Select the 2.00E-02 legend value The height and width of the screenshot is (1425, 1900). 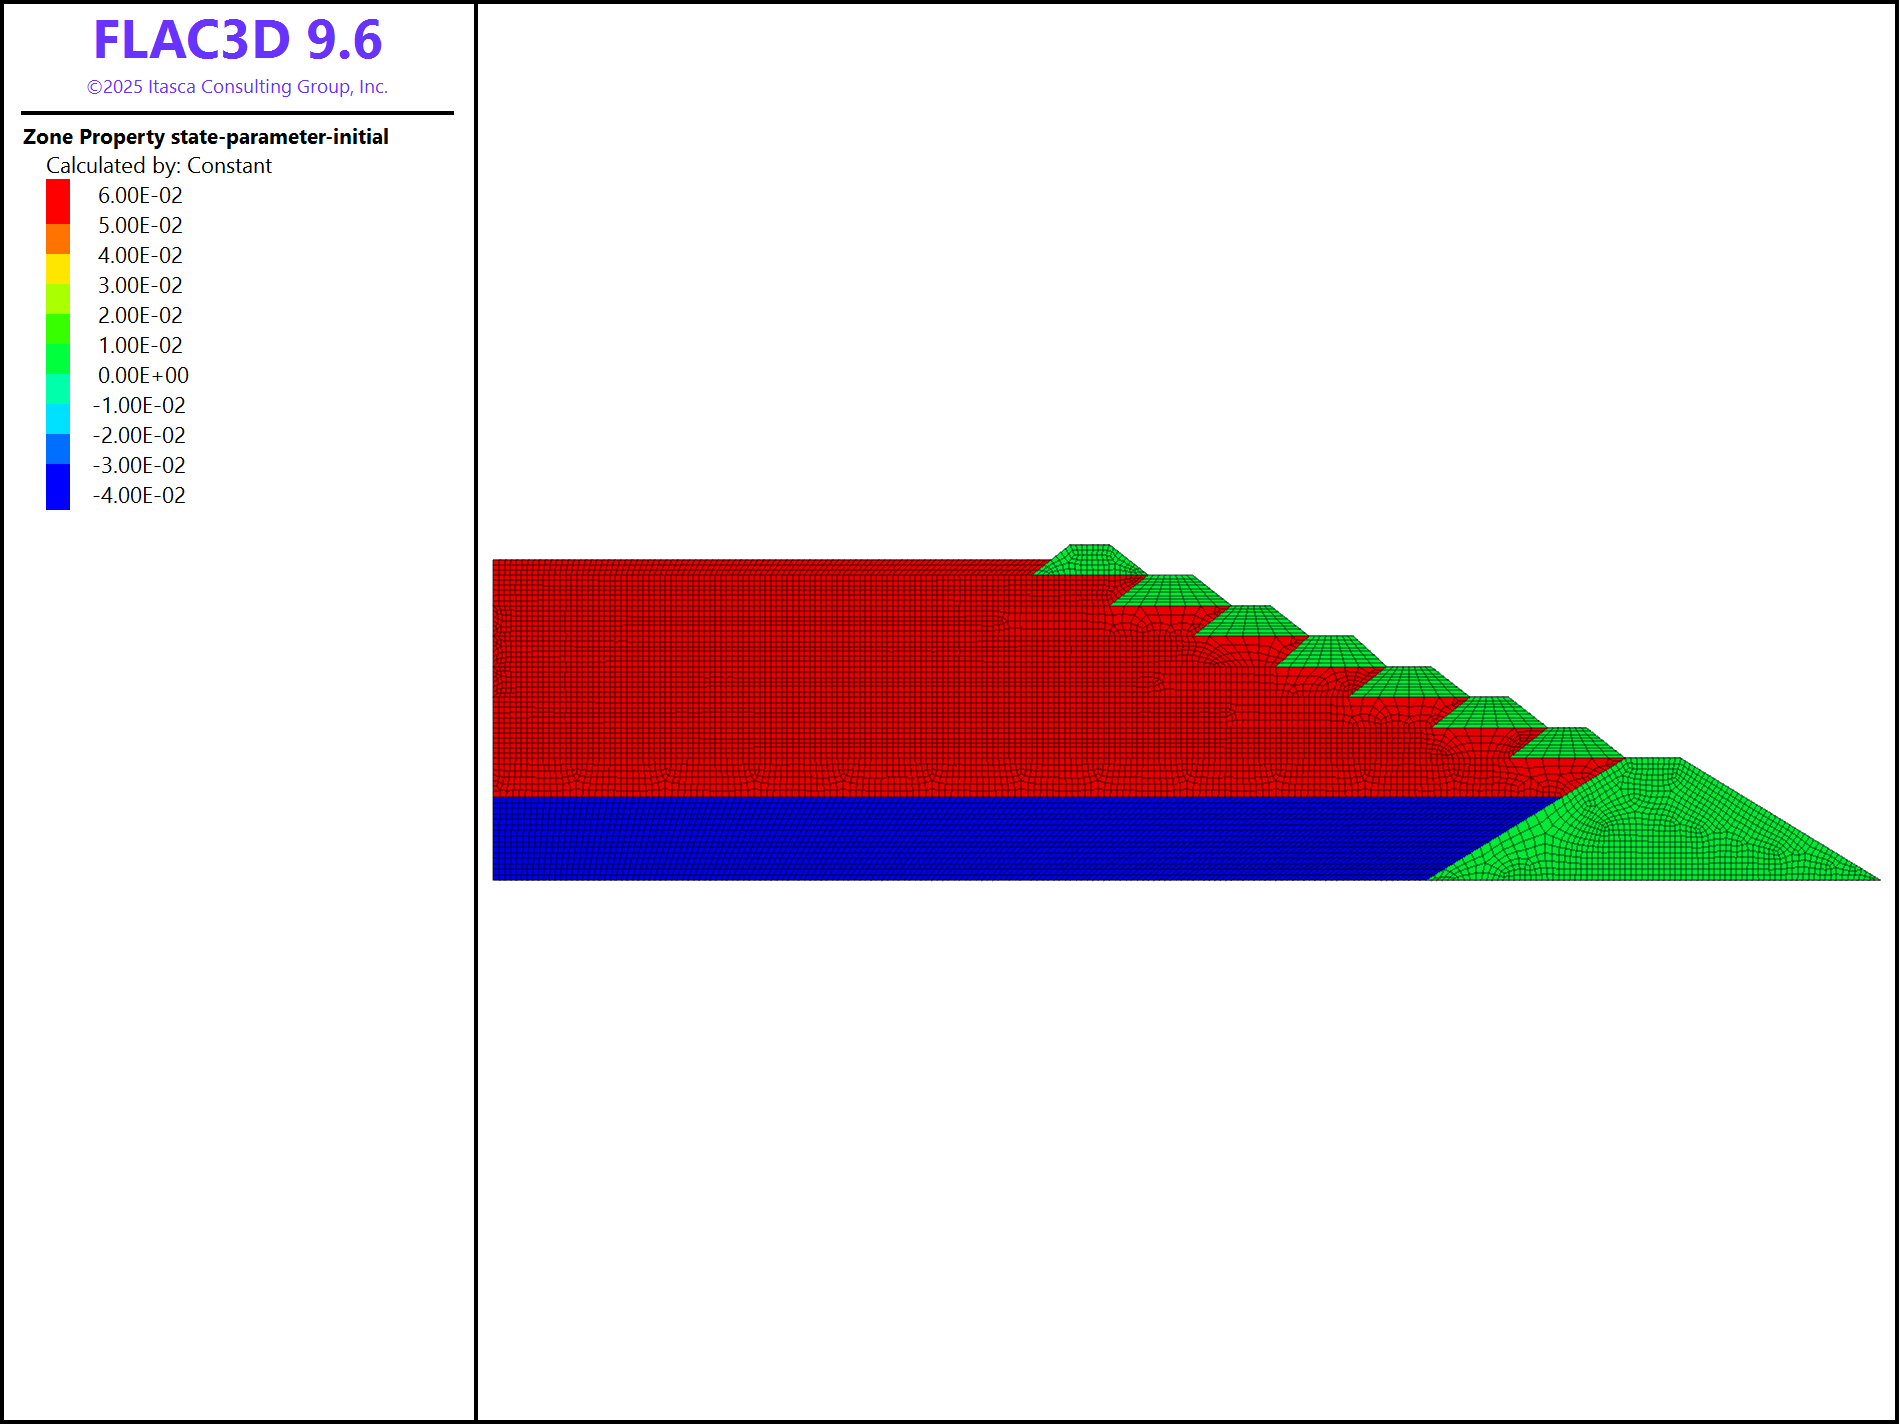pyautogui.click(x=140, y=316)
